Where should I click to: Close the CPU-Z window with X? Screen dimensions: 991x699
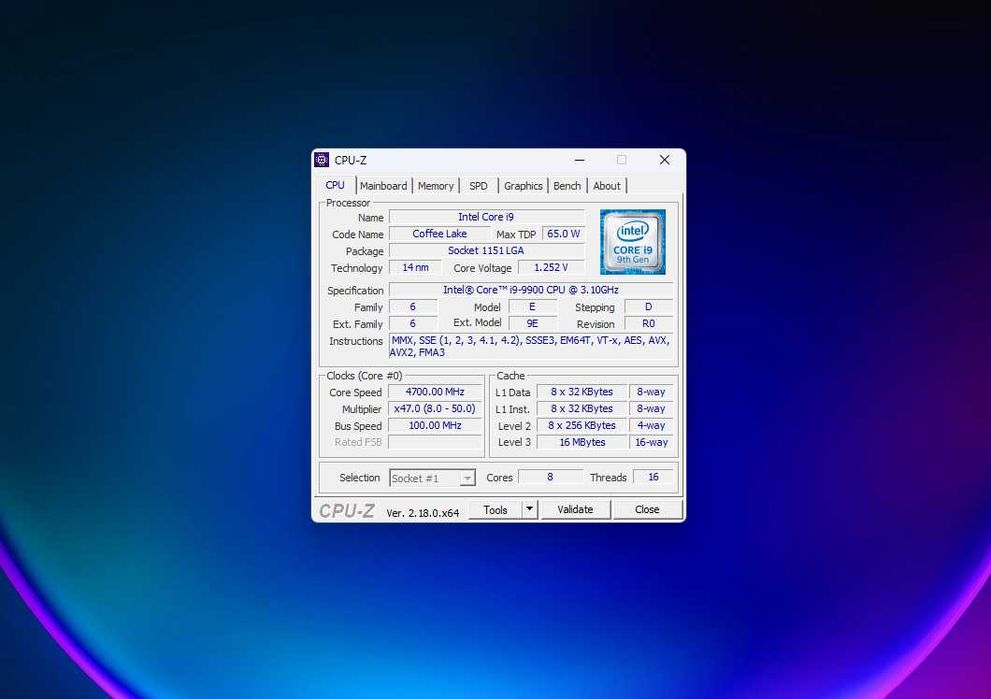pyautogui.click(x=664, y=160)
